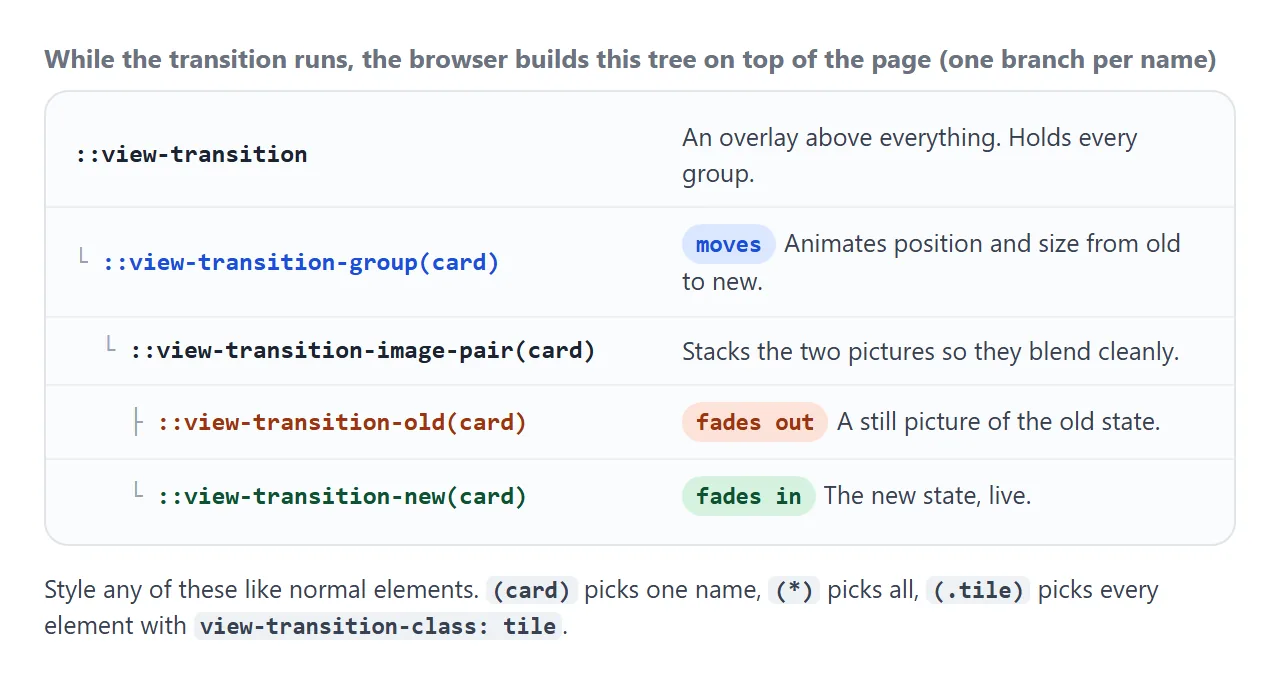Click the tree branch connector before view-transition-group
The width and height of the screenshot is (1280, 690).
85,258
